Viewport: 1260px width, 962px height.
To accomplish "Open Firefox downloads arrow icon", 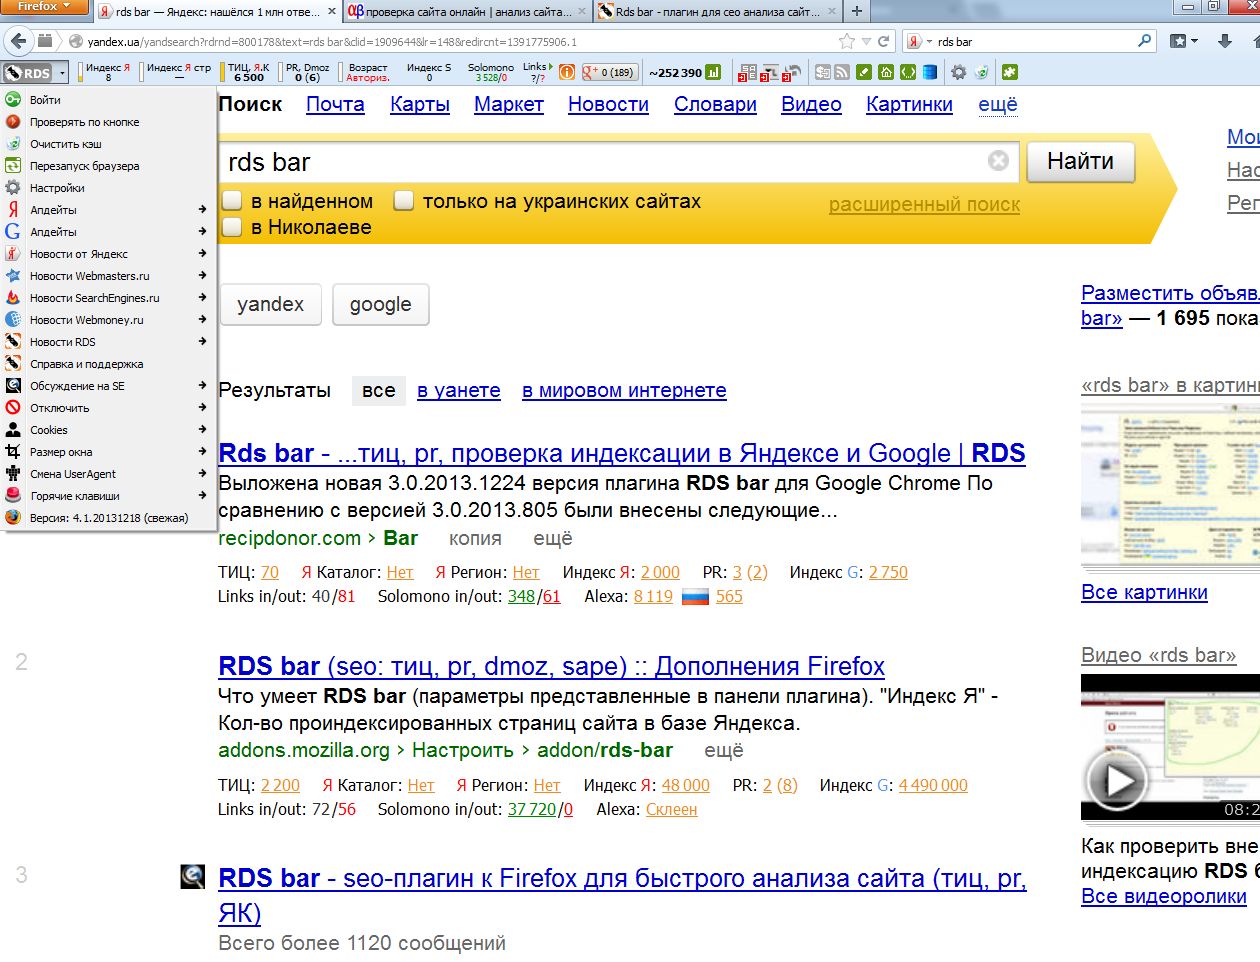I will (x=1224, y=41).
